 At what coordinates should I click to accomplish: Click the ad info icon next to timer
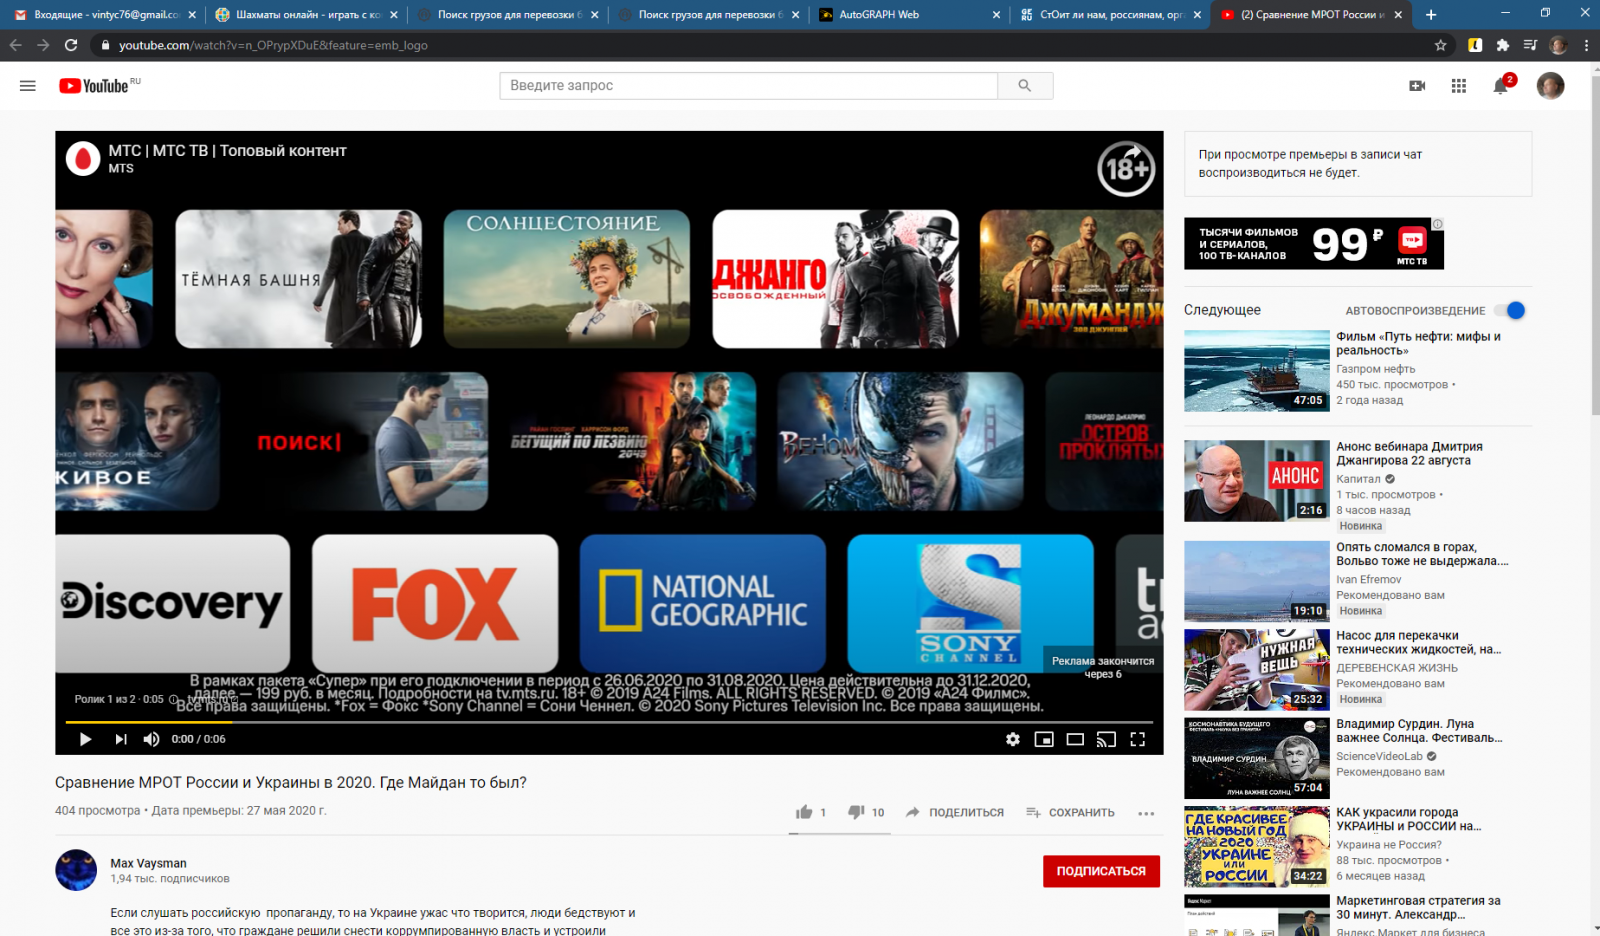point(174,699)
